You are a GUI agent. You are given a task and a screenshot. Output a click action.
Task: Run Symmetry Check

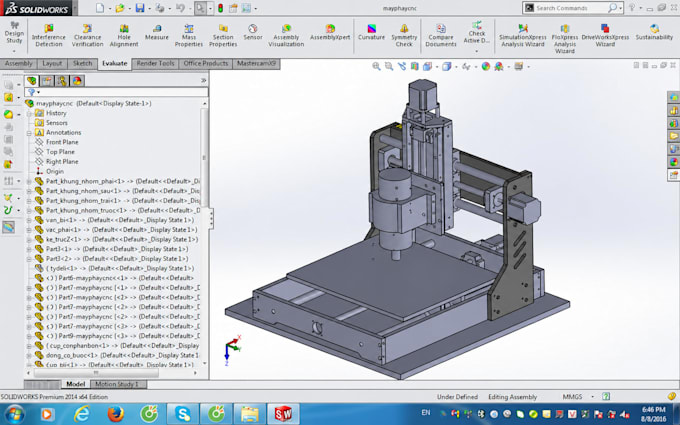point(404,35)
